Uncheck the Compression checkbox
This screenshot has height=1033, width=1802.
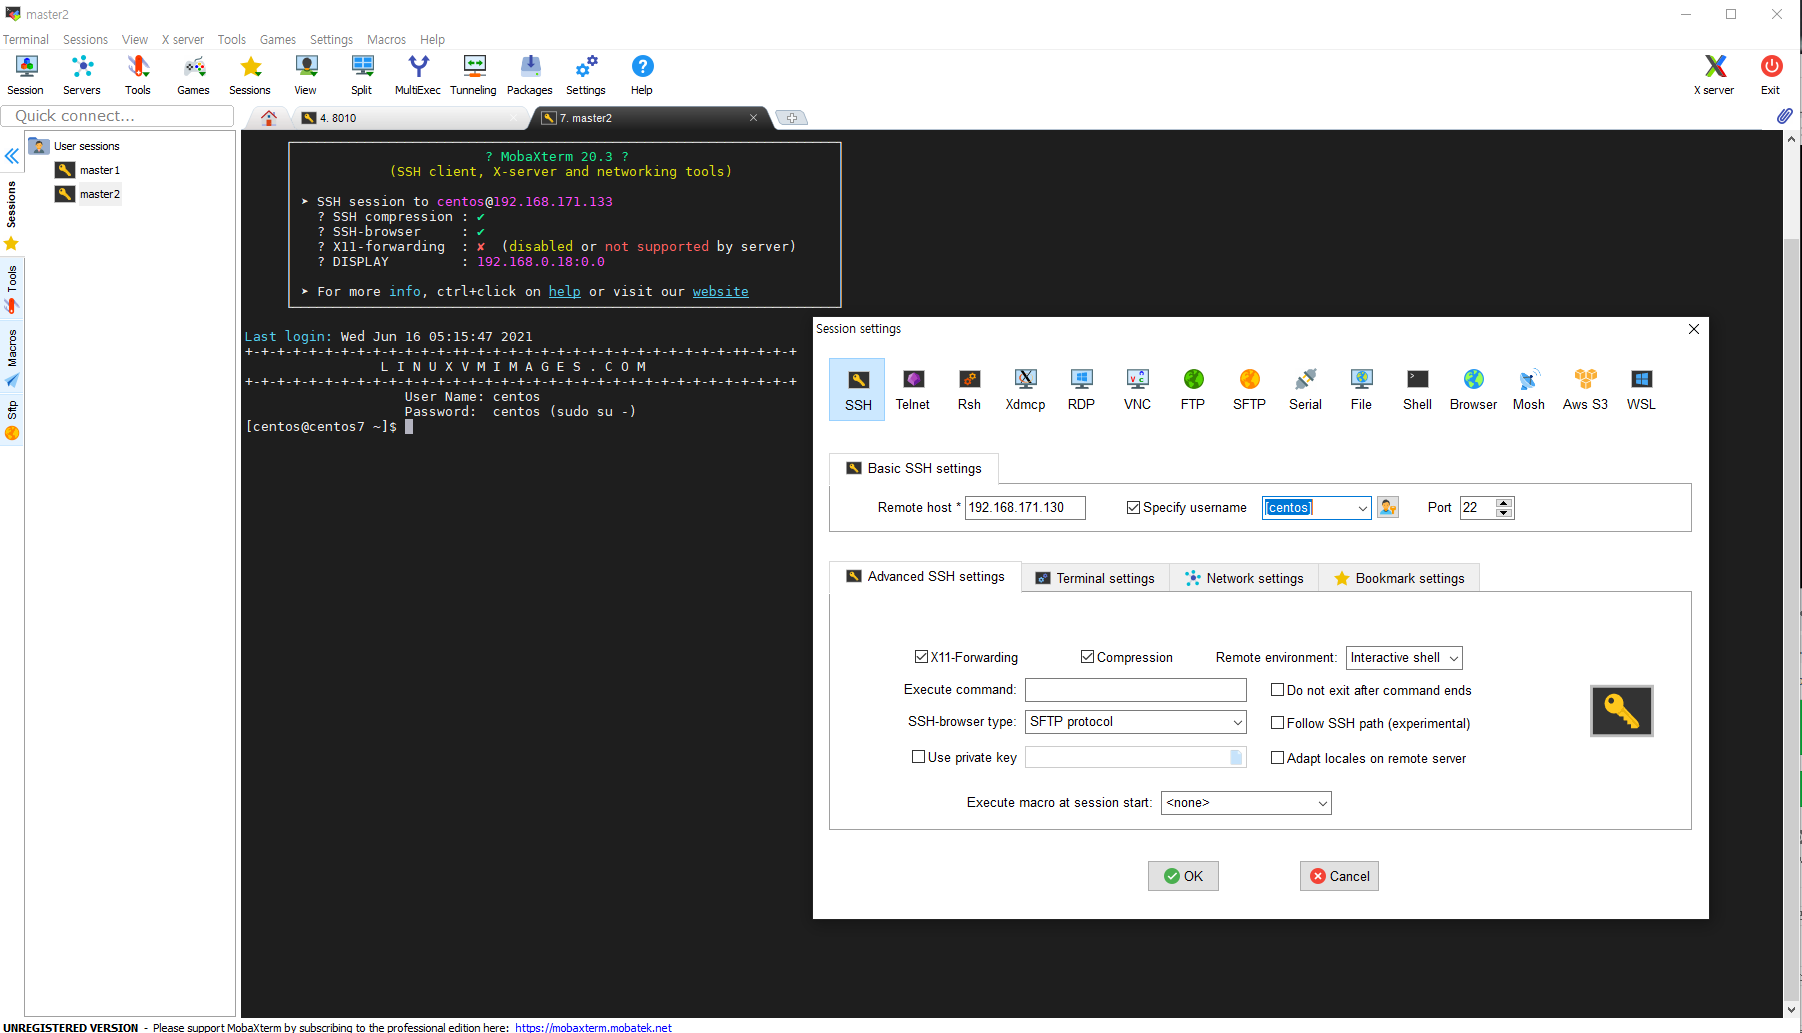click(1087, 657)
